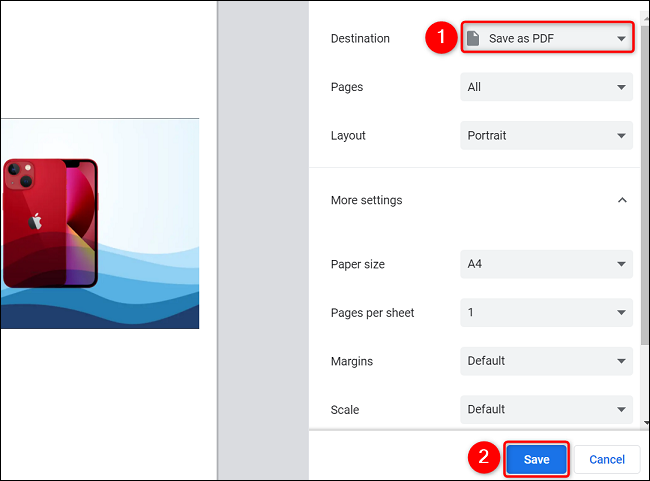
Task: Collapse More settings with the chevron icon
Action: 622,200
